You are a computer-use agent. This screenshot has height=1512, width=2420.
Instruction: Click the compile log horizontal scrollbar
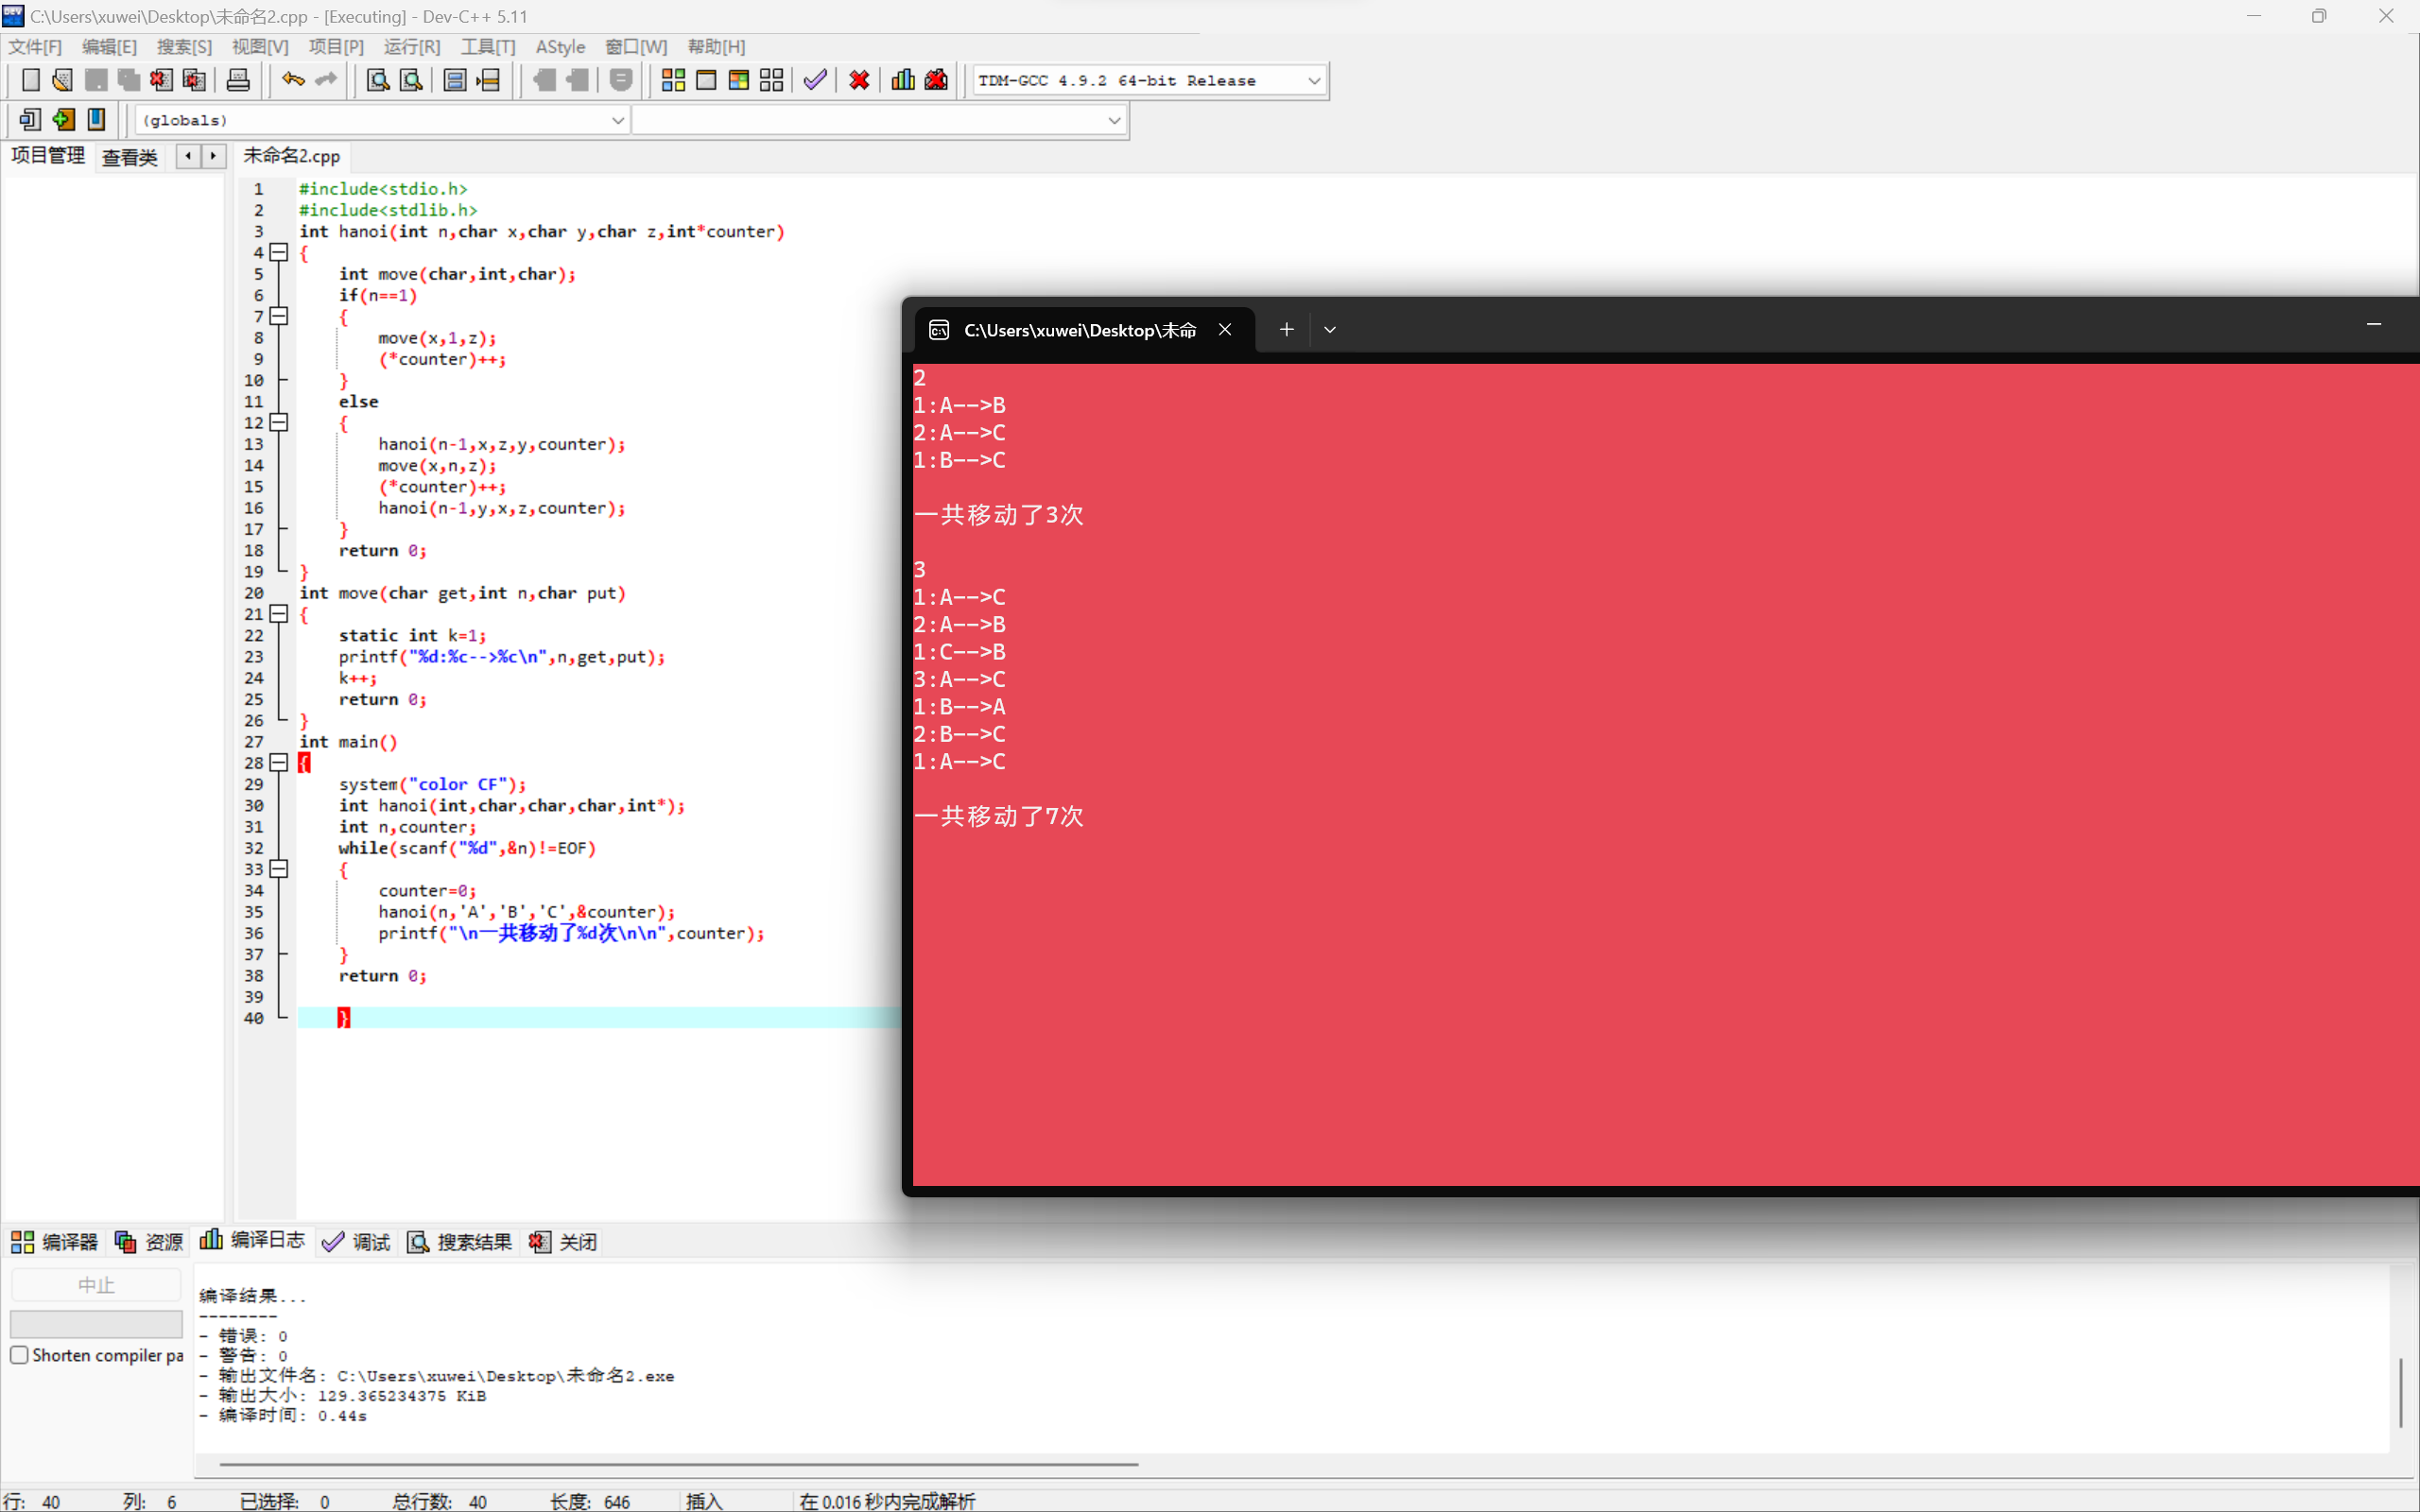(x=678, y=1464)
